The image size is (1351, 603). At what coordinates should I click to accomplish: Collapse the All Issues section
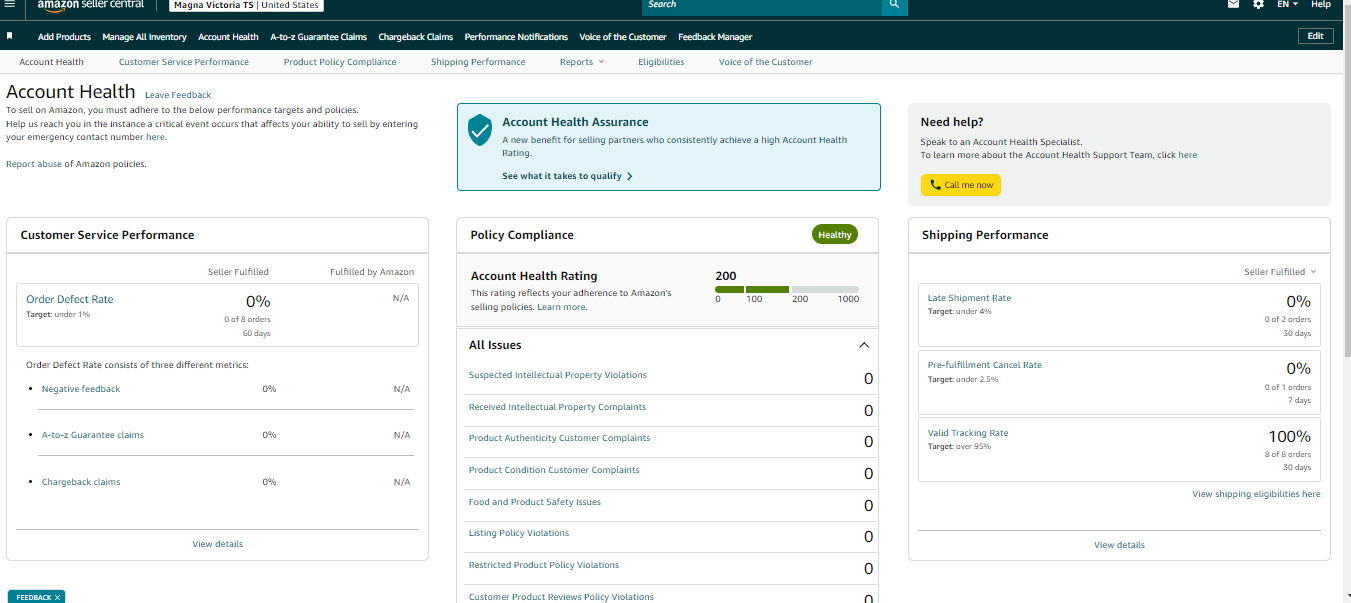[x=864, y=345]
